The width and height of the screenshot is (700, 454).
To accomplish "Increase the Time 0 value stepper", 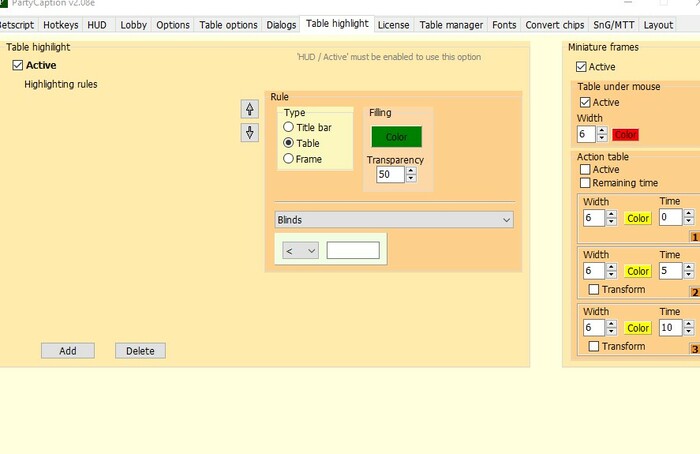I will tap(689, 214).
